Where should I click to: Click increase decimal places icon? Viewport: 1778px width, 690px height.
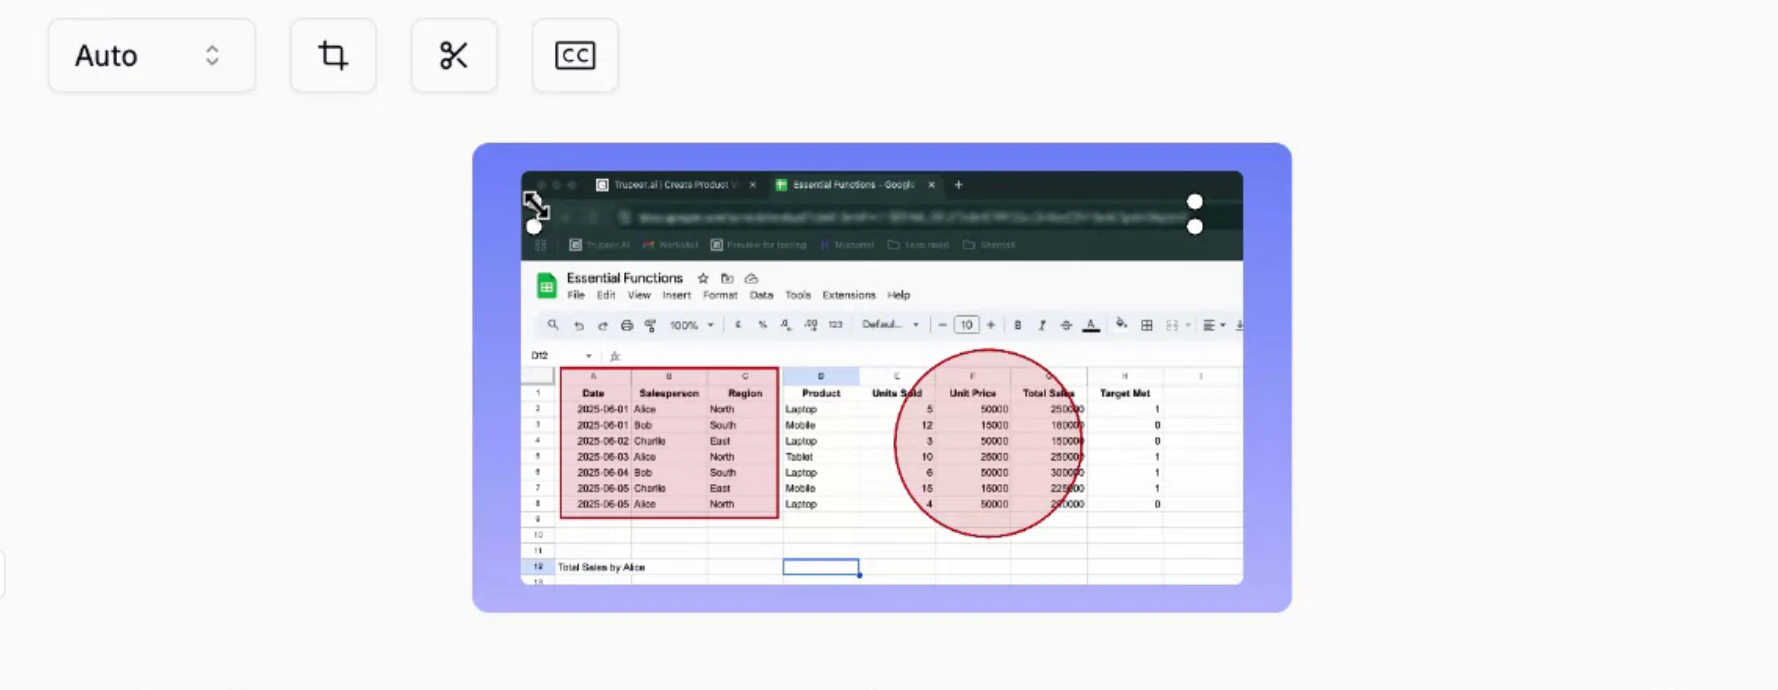coord(810,325)
